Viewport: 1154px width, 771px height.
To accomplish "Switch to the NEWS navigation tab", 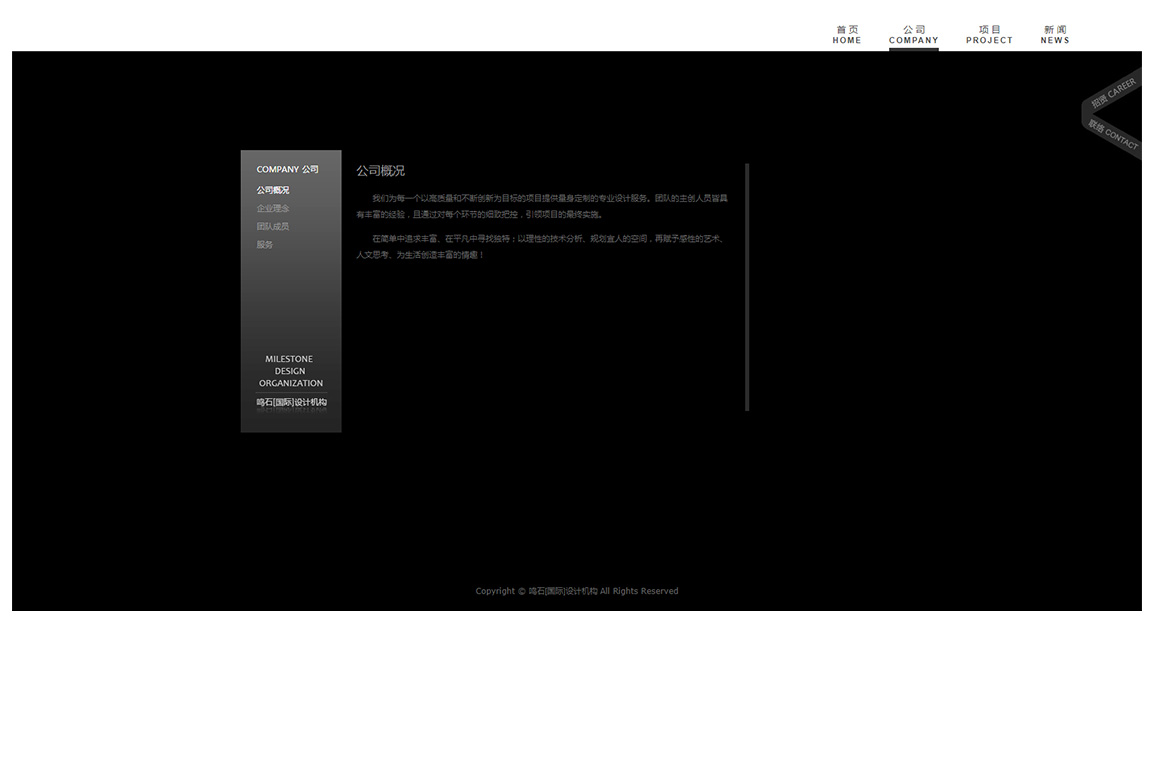I will coord(1055,35).
